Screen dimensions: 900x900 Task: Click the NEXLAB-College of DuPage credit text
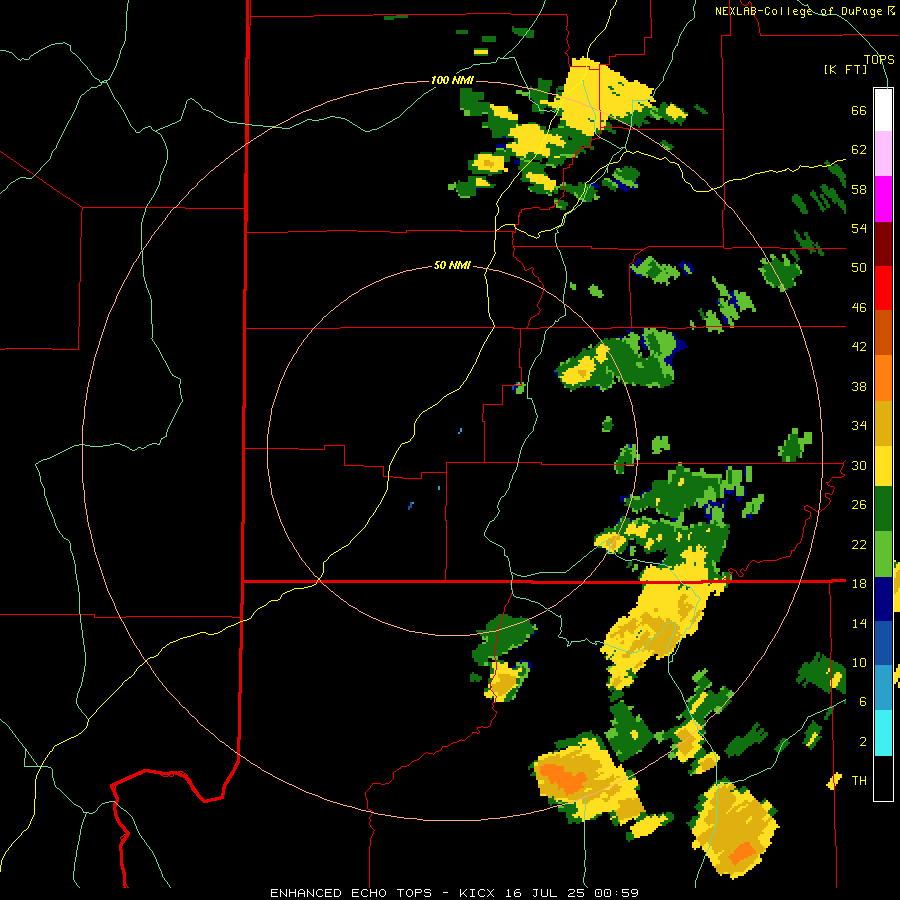click(x=804, y=11)
